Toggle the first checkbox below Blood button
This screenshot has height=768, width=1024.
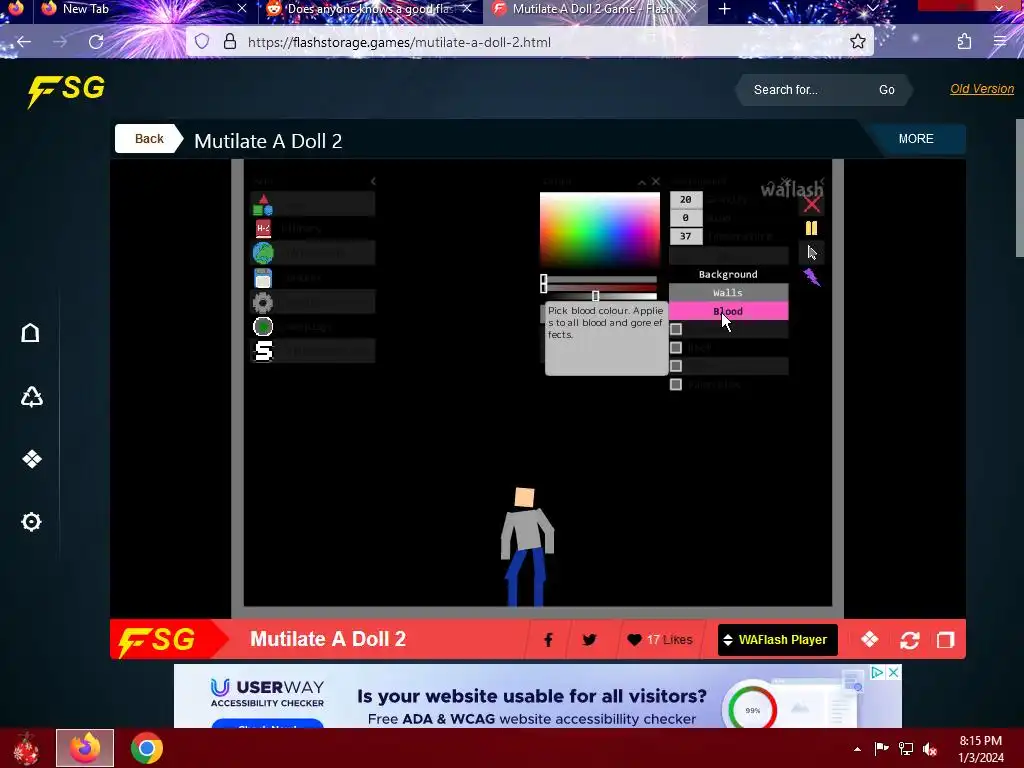coord(676,329)
